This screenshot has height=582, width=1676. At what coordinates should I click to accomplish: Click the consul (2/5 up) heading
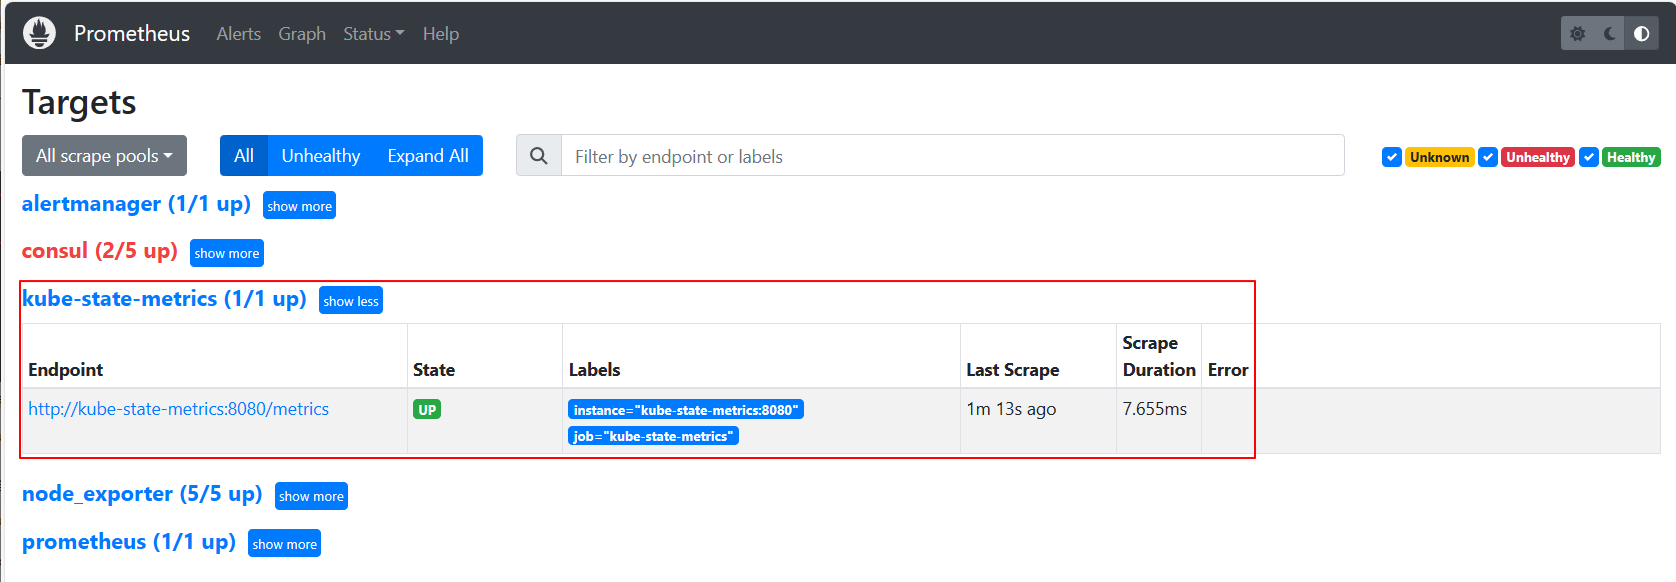tap(100, 251)
